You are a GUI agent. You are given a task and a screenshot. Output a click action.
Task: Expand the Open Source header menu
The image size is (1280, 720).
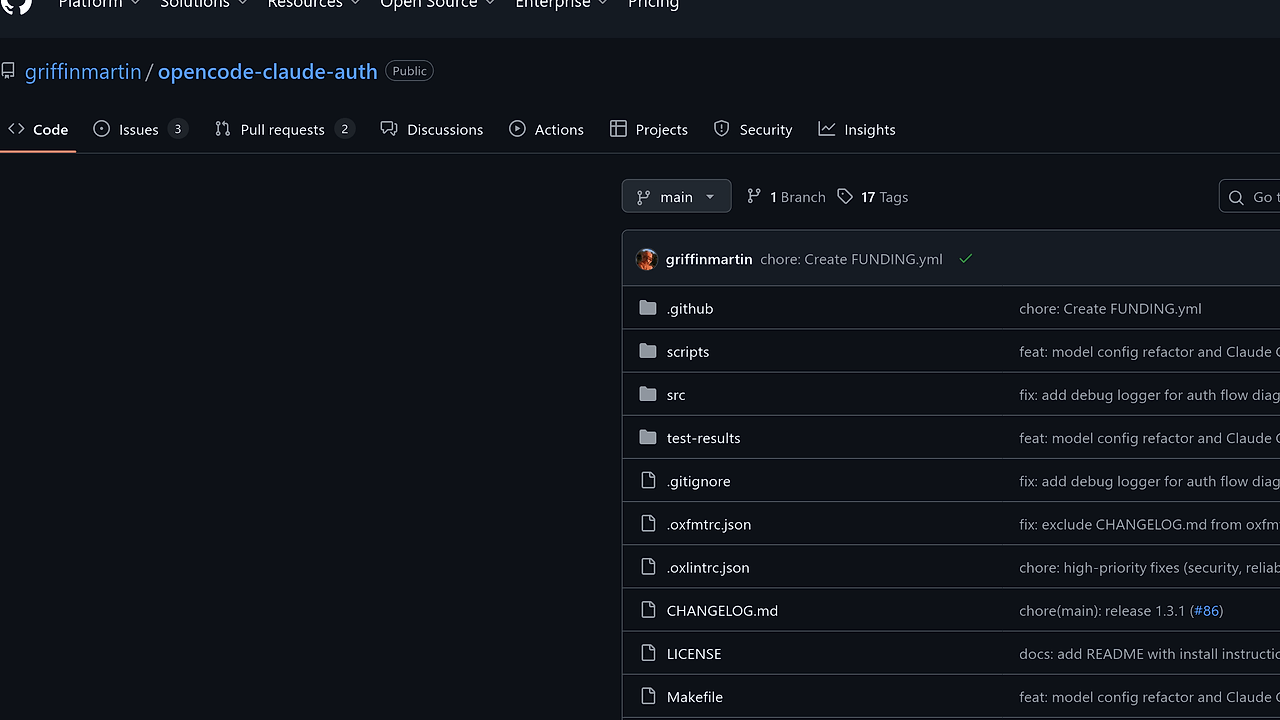(438, 4)
